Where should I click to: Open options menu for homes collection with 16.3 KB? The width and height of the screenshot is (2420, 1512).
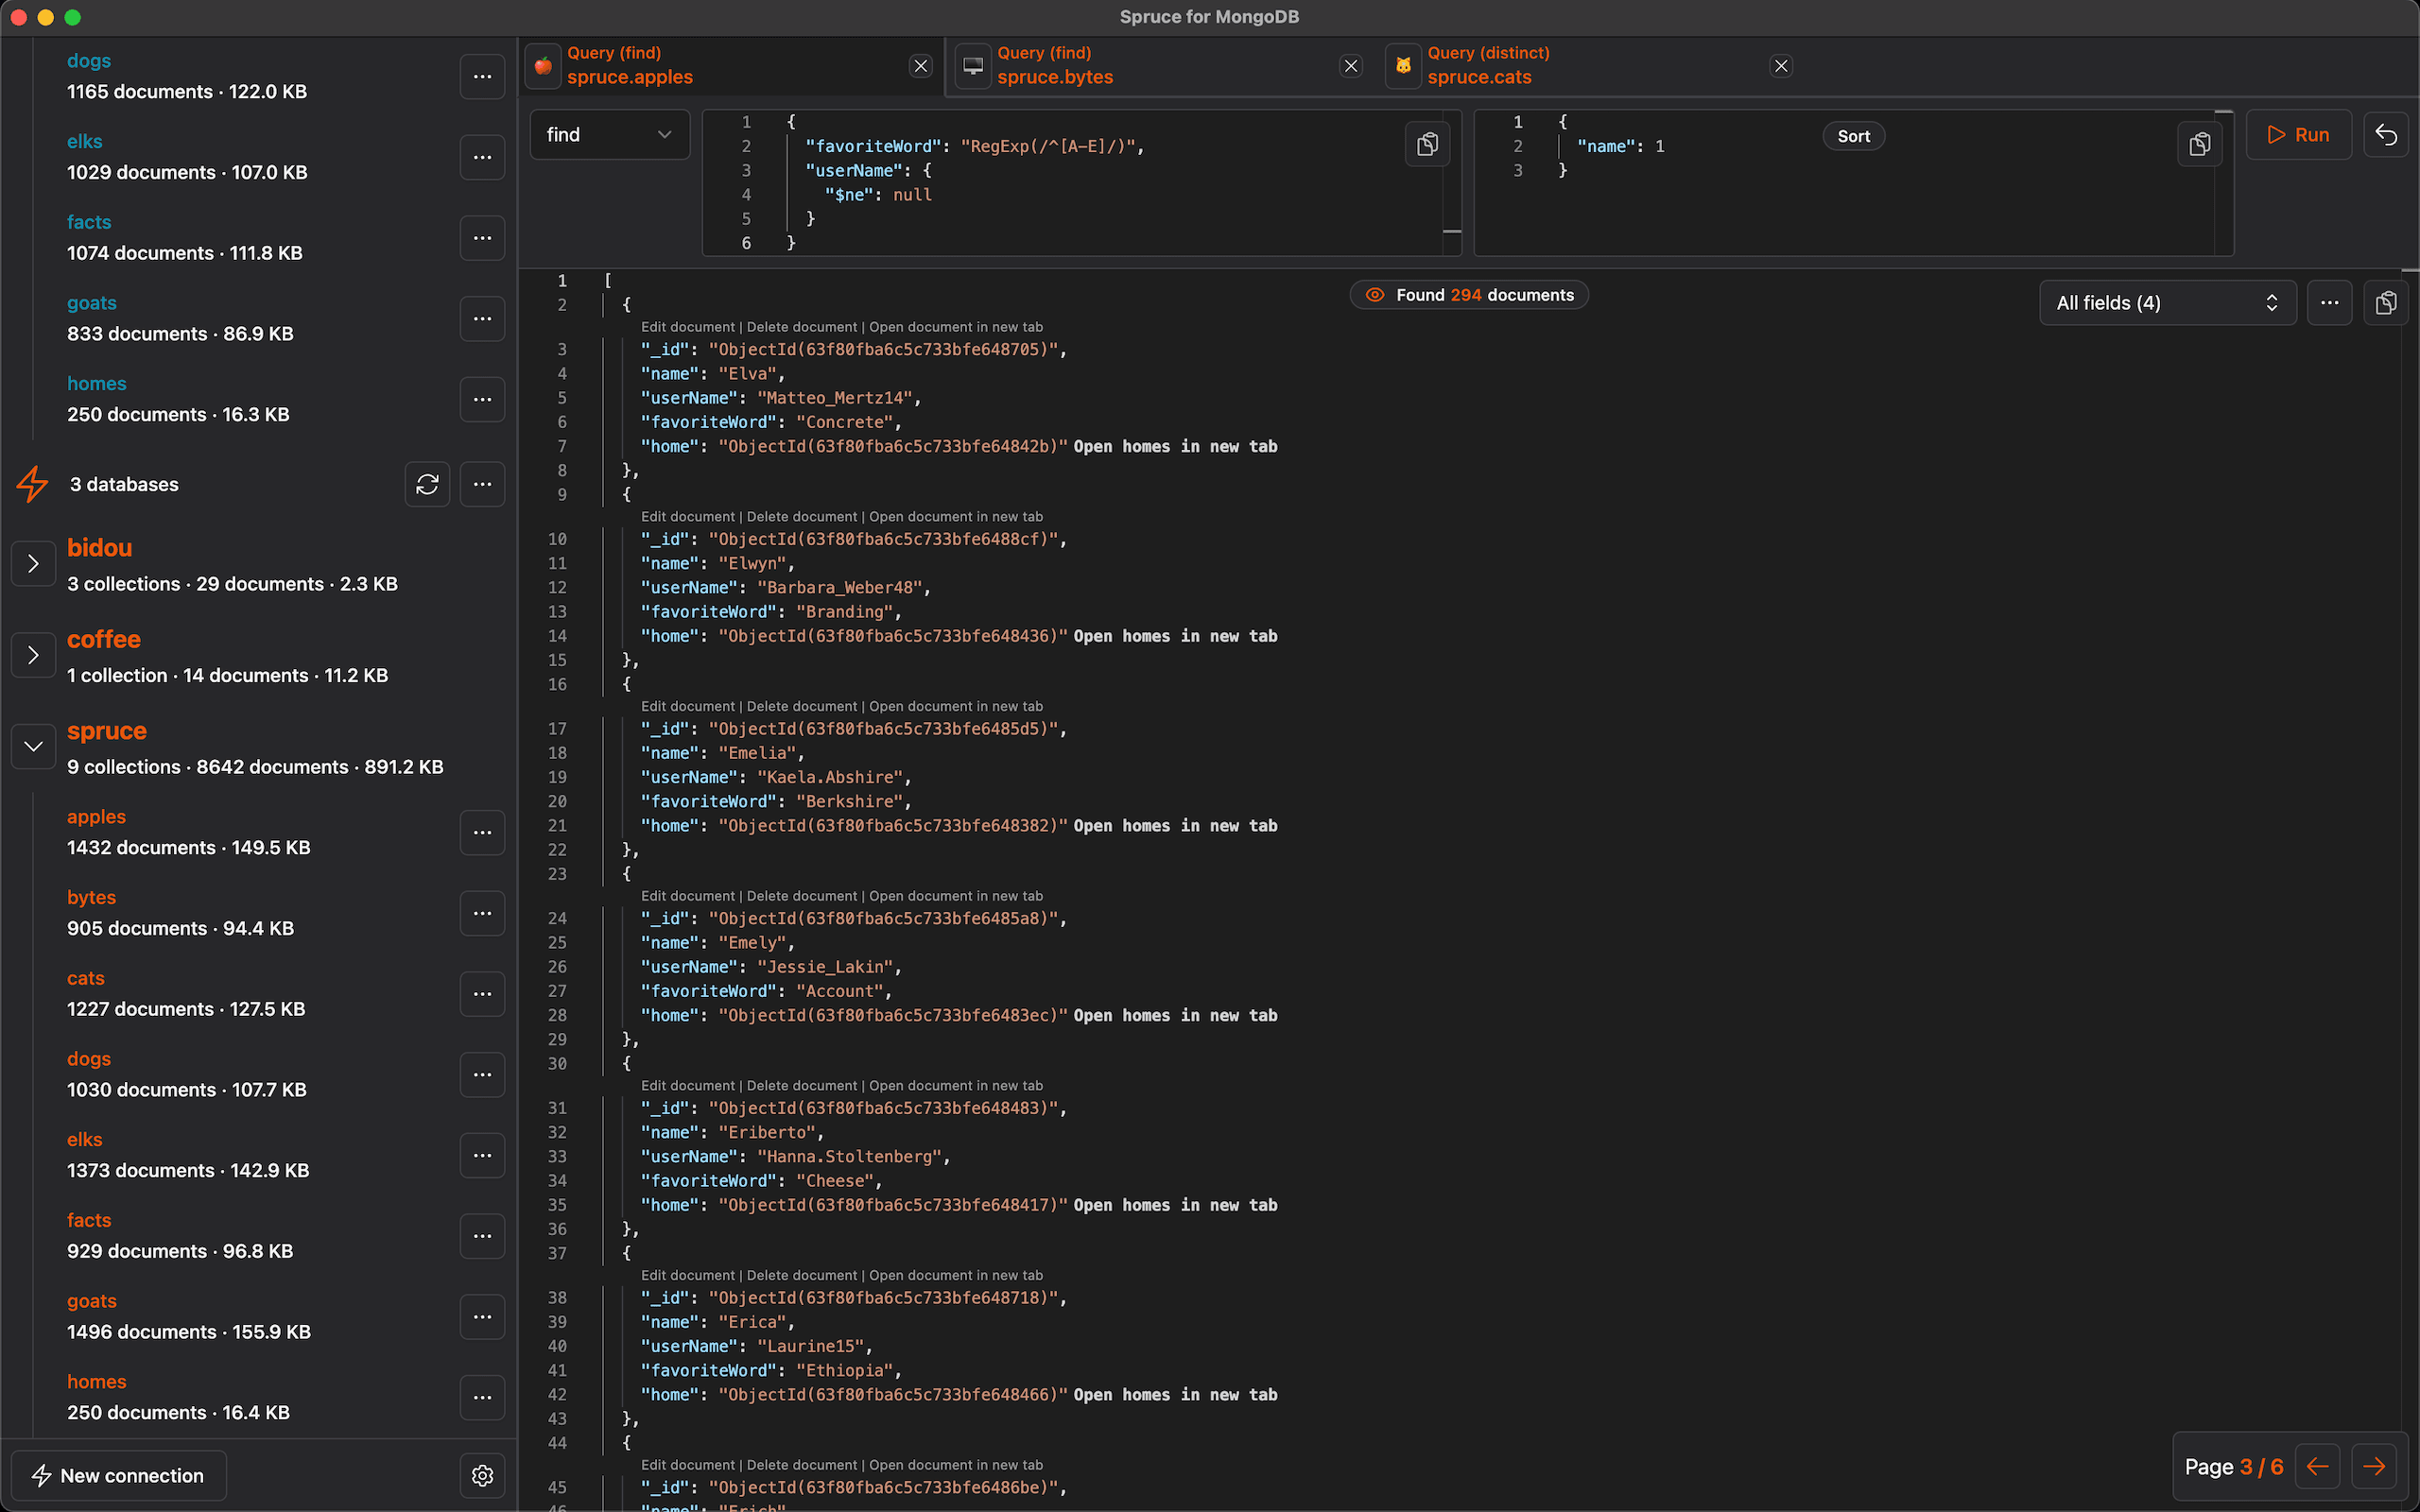[482, 399]
